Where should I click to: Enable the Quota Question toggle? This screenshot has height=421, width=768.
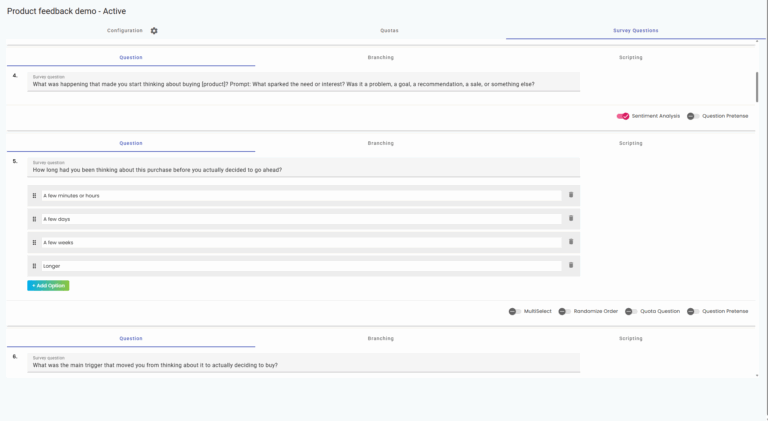631,311
